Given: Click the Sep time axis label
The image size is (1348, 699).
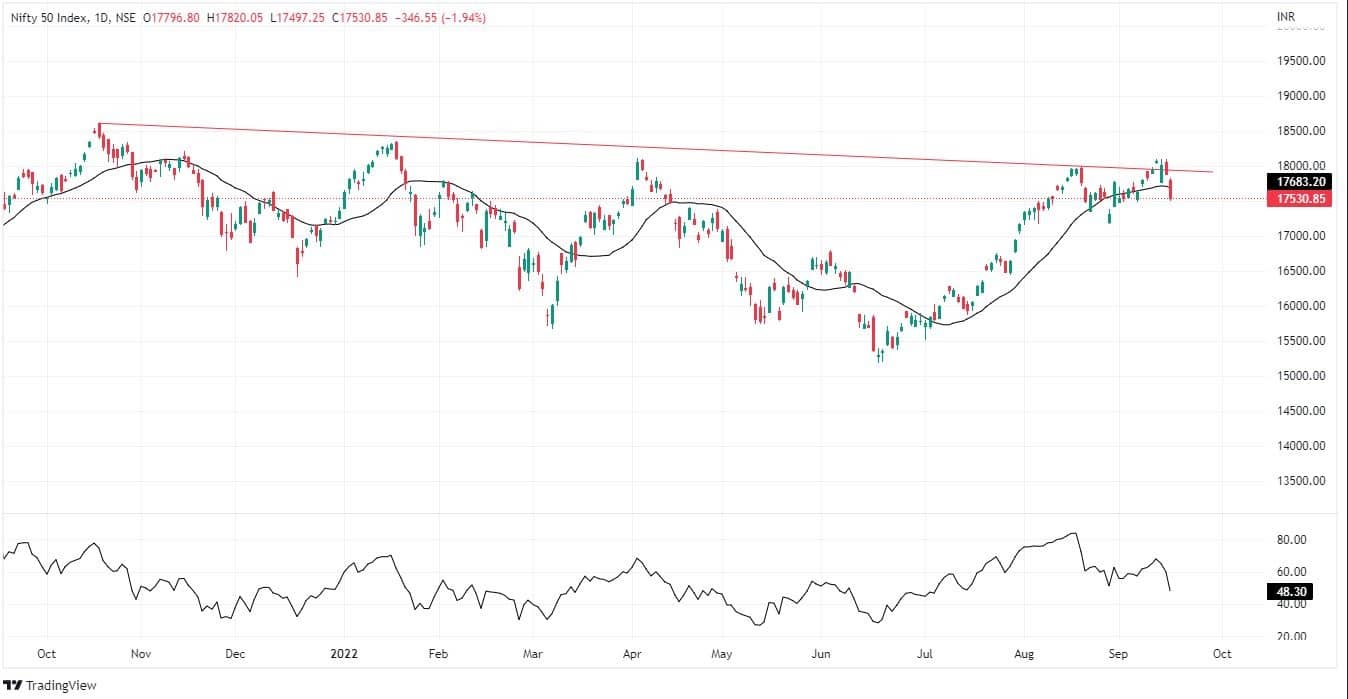Looking at the screenshot, I should click(1118, 654).
